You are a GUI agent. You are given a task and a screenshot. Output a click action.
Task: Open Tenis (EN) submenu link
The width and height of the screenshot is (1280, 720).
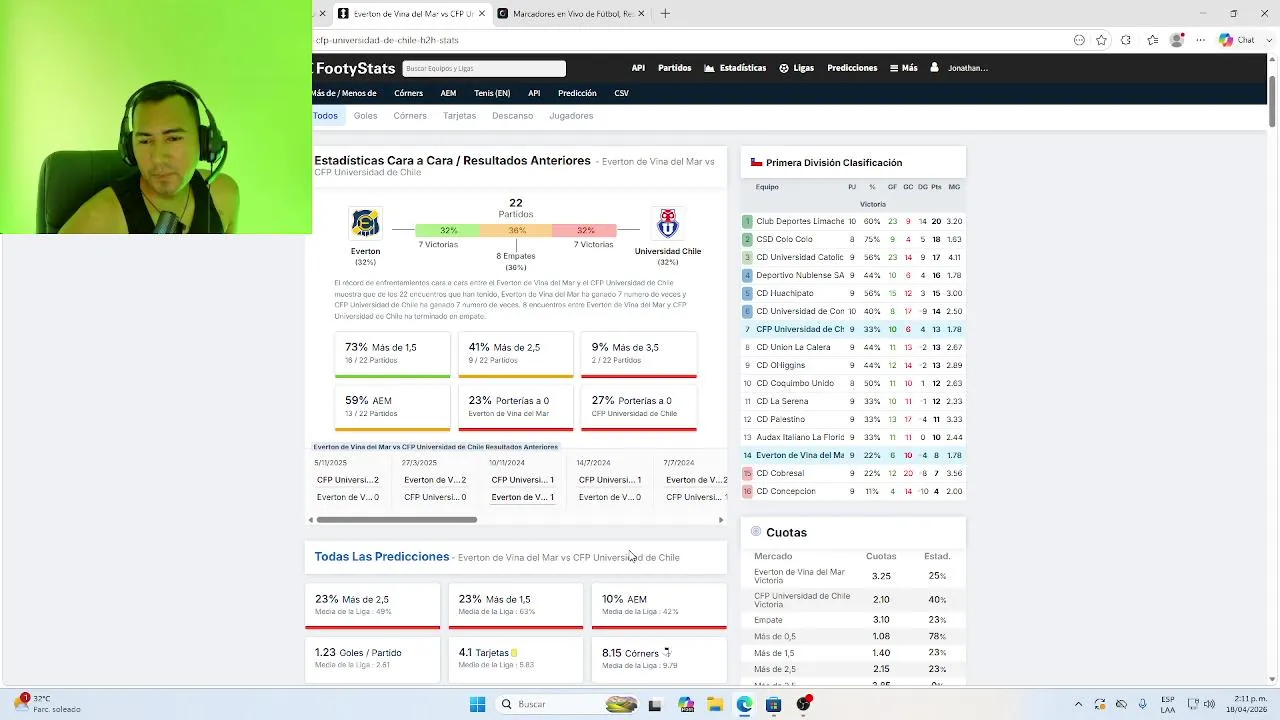coord(492,93)
